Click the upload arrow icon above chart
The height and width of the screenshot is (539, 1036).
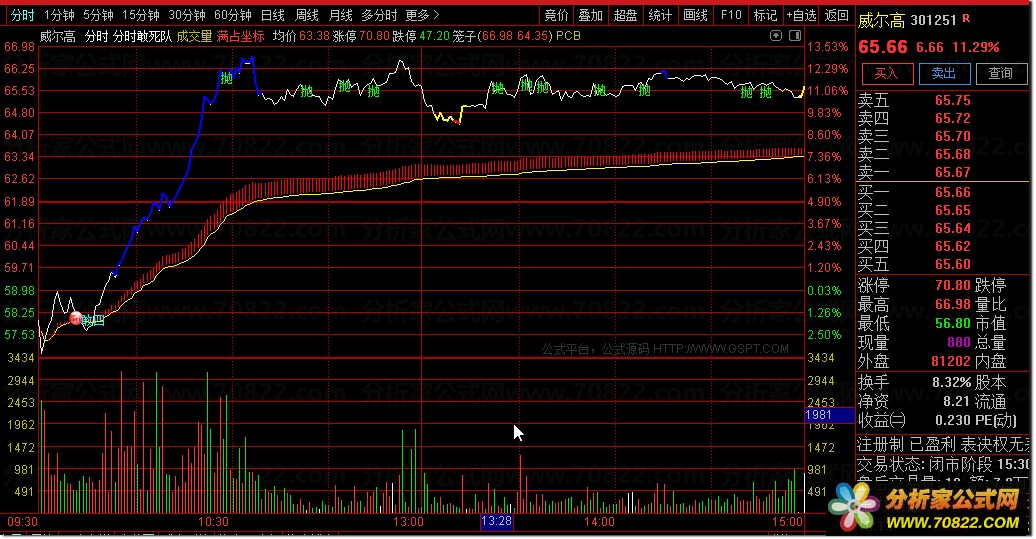[x=776, y=36]
